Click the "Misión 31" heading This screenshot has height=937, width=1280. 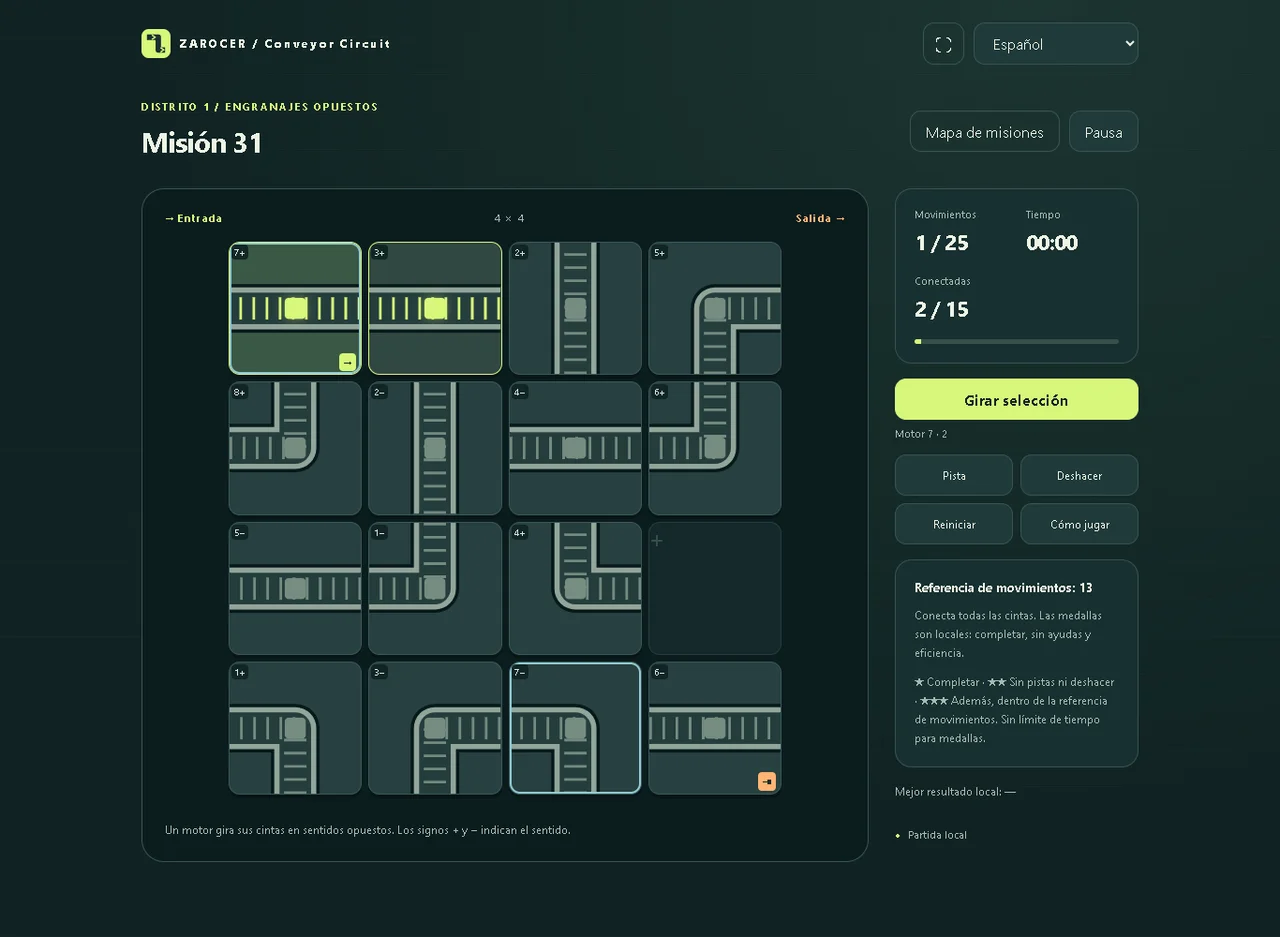(x=202, y=143)
